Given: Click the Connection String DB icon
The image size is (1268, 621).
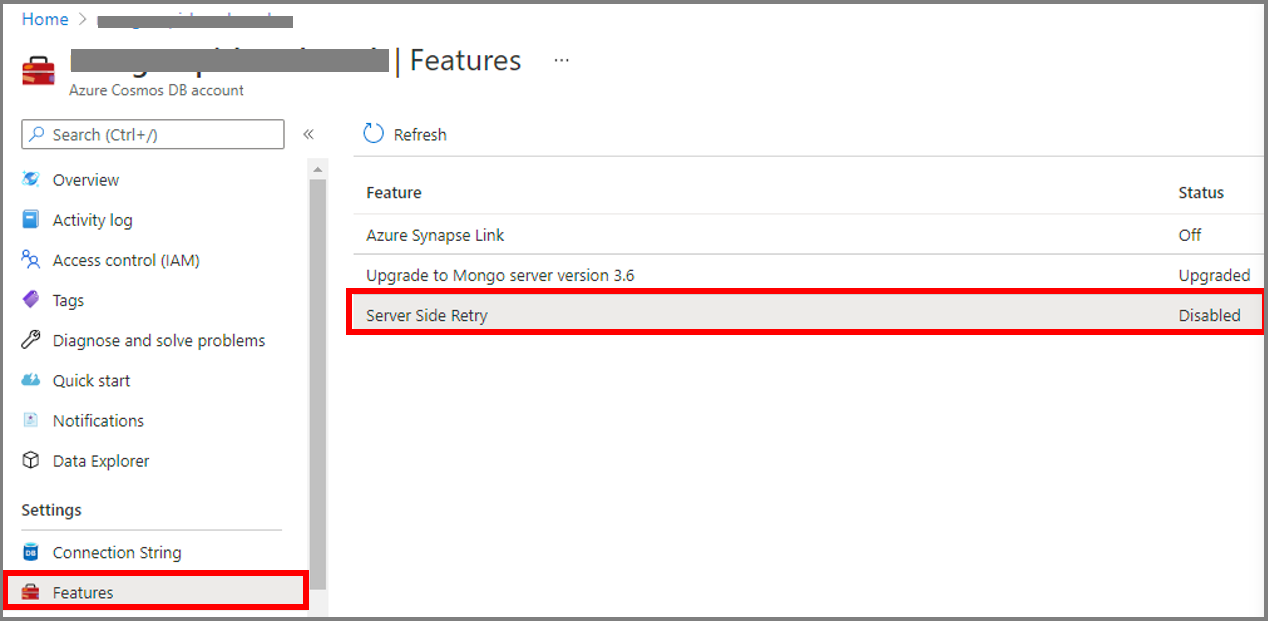Looking at the screenshot, I should [x=31, y=552].
